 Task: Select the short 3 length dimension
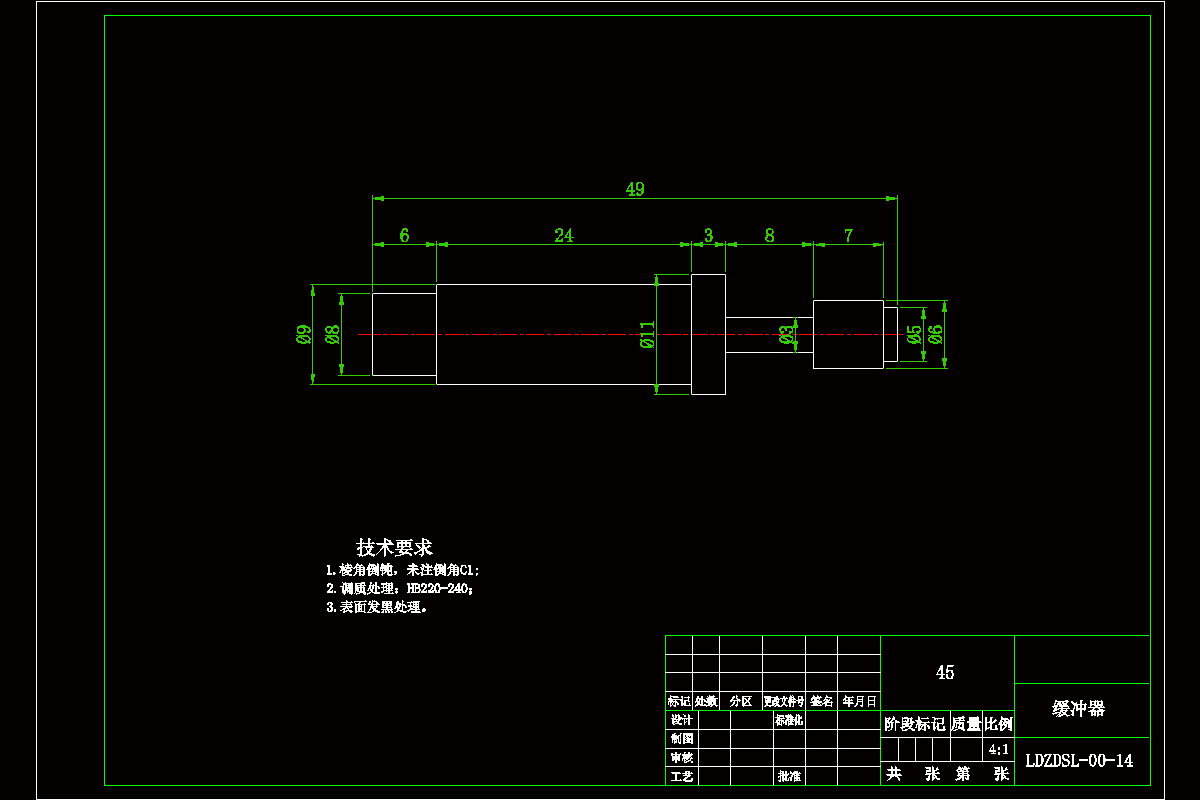pyautogui.click(x=708, y=235)
